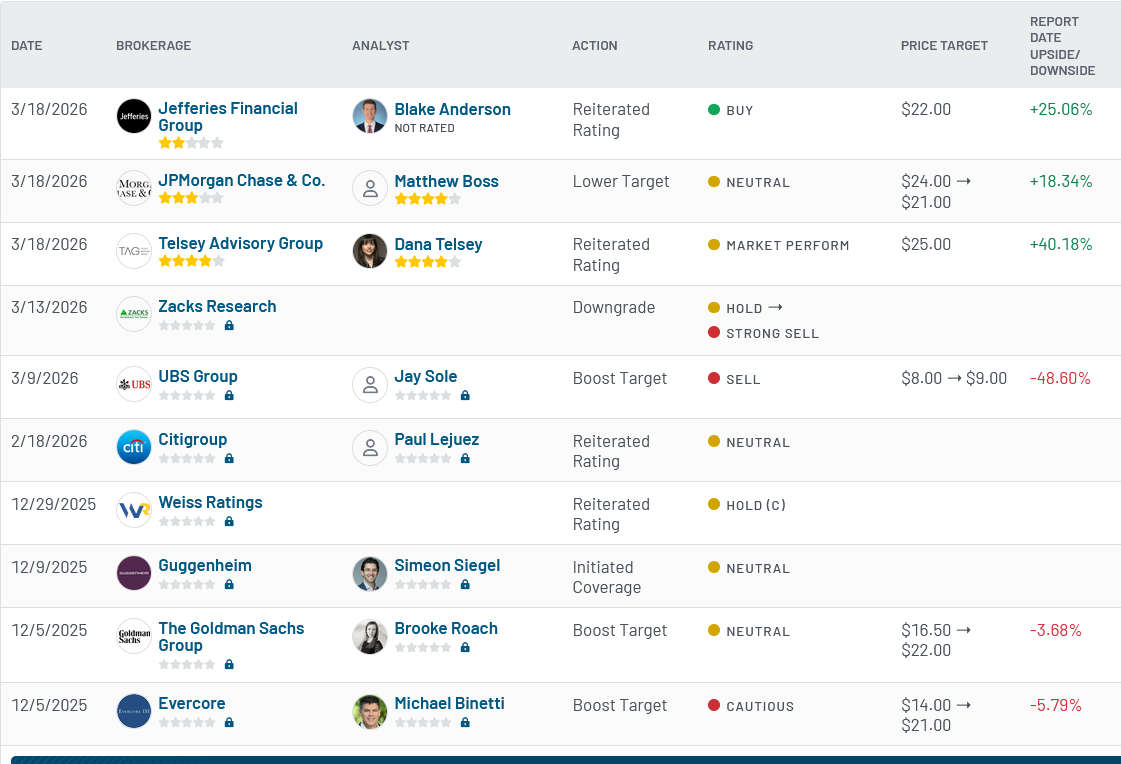Click the Citi logo icon
This screenshot has width=1121, height=764.
coord(134,447)
